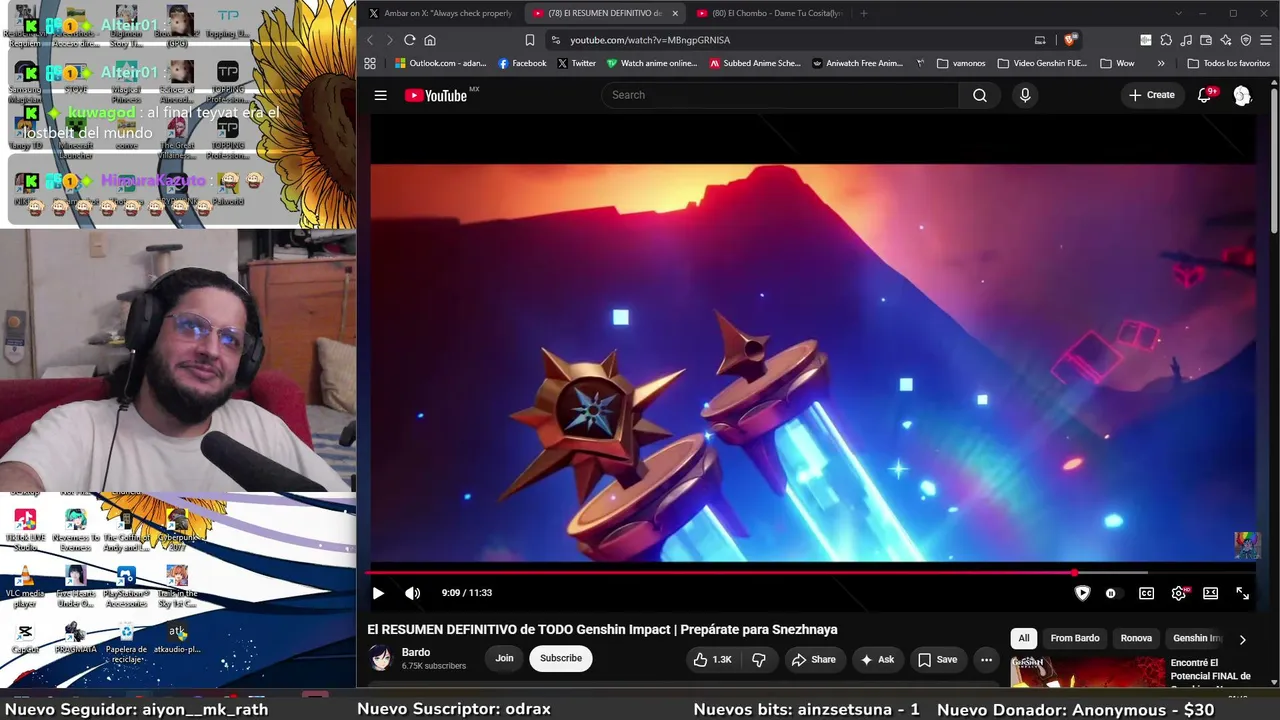Open the Papelera de reciclaje desktop icon
Image resolution: width=1280 pixels, height=720 pixels.
(126, 643)
